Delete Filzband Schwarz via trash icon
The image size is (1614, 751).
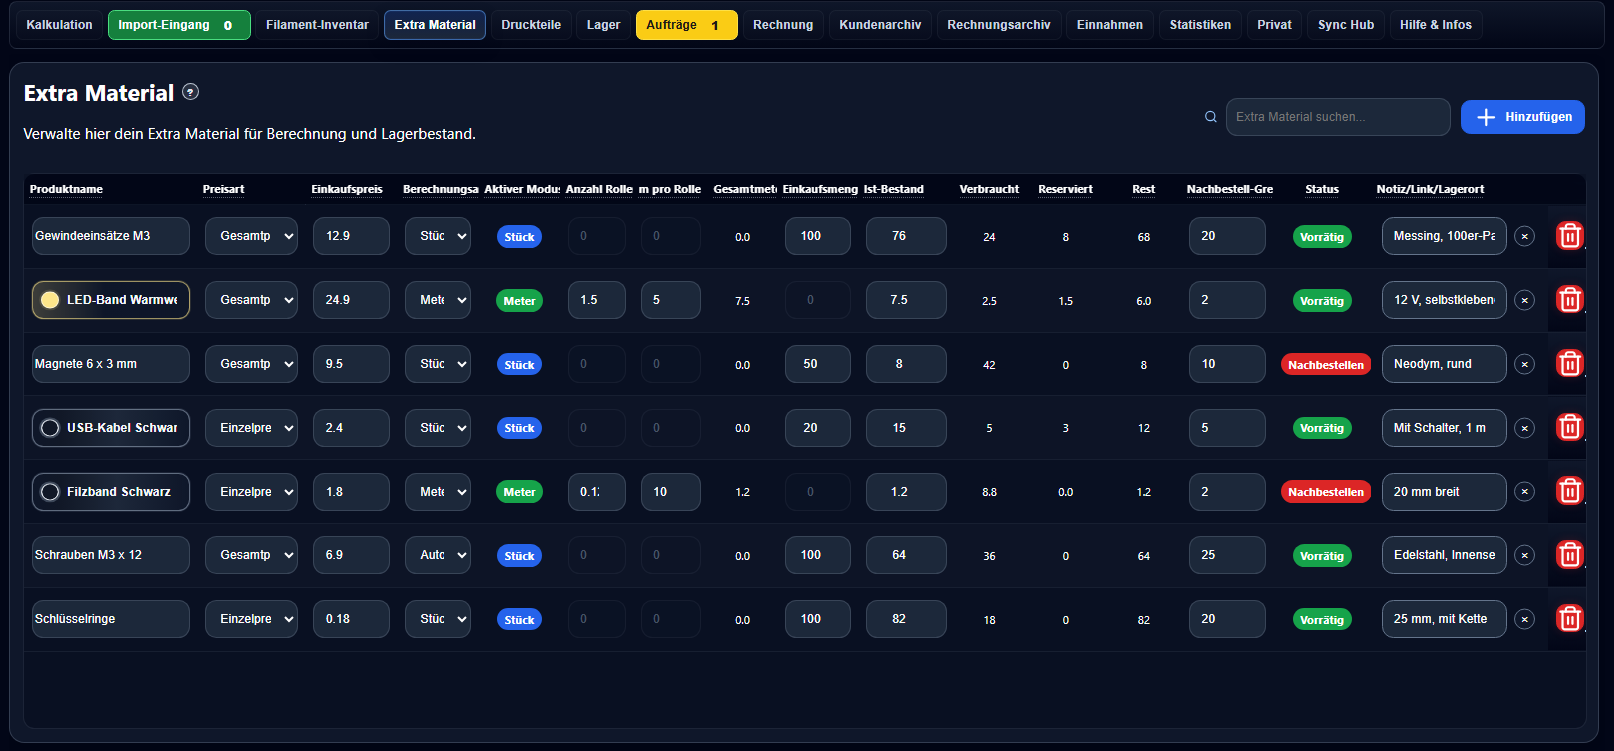(1569, 491)
